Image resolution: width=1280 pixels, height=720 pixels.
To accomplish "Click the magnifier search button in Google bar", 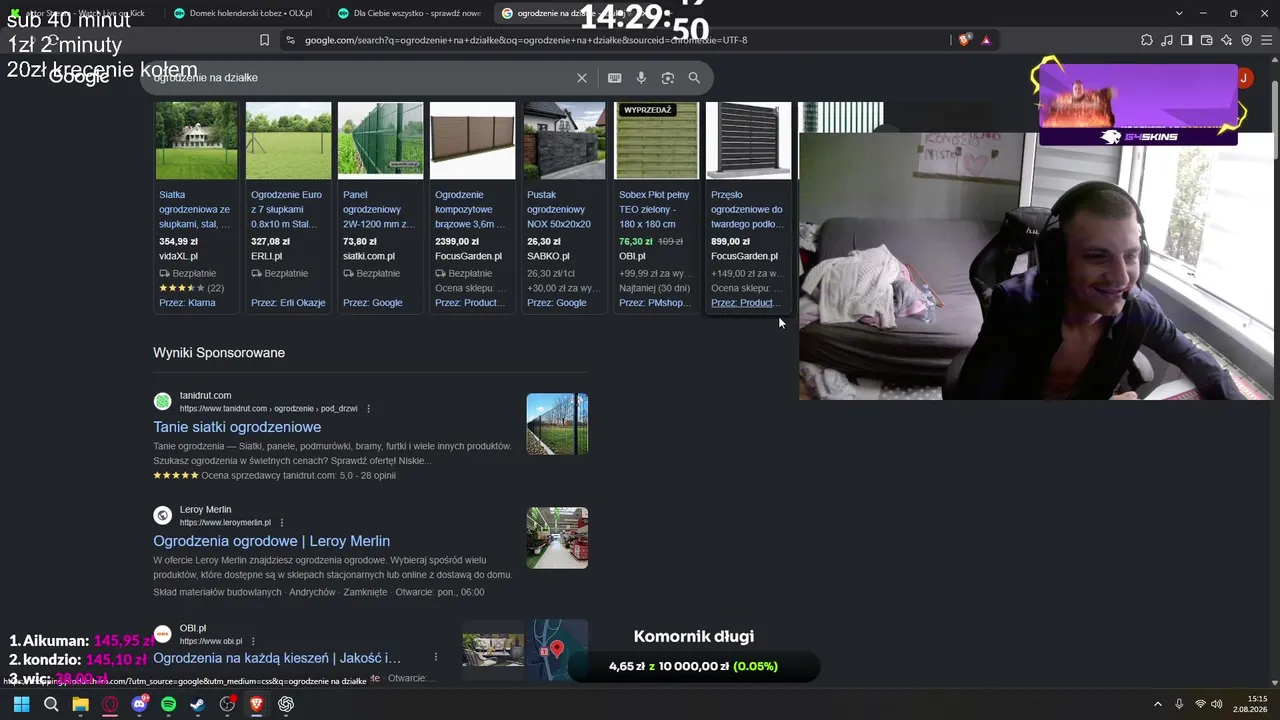I will 694,78.
